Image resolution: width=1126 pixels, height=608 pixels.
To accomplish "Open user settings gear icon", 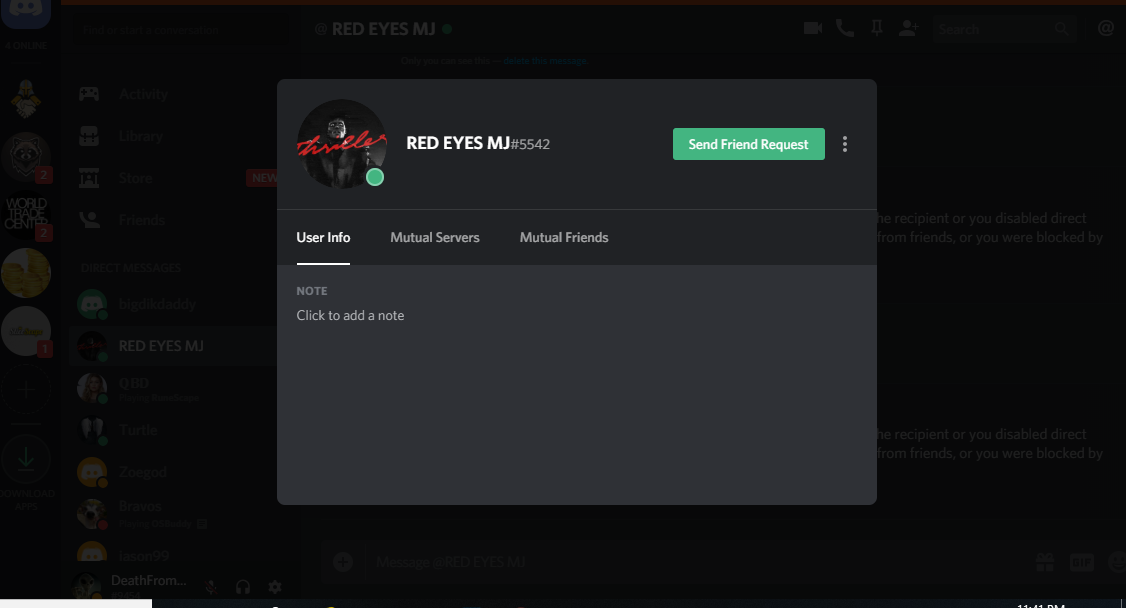I will pyautogui.click(x=274, y=587).
